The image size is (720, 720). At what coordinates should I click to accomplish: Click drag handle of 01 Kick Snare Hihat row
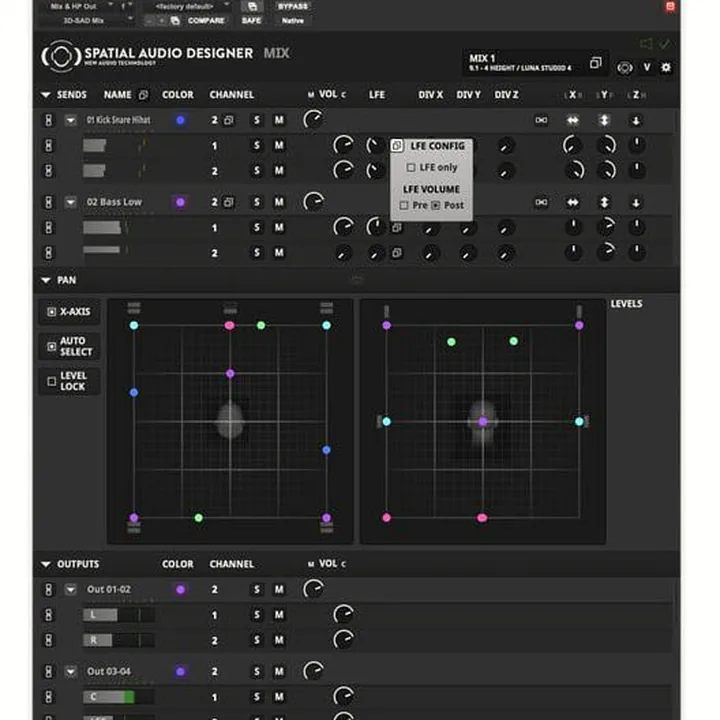pos(48,120)
